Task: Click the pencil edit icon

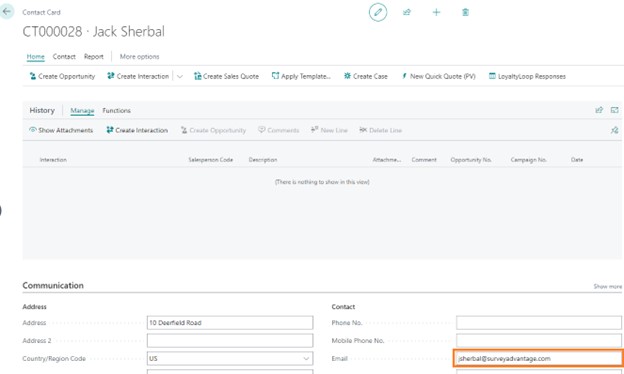Action: (378, 12)
